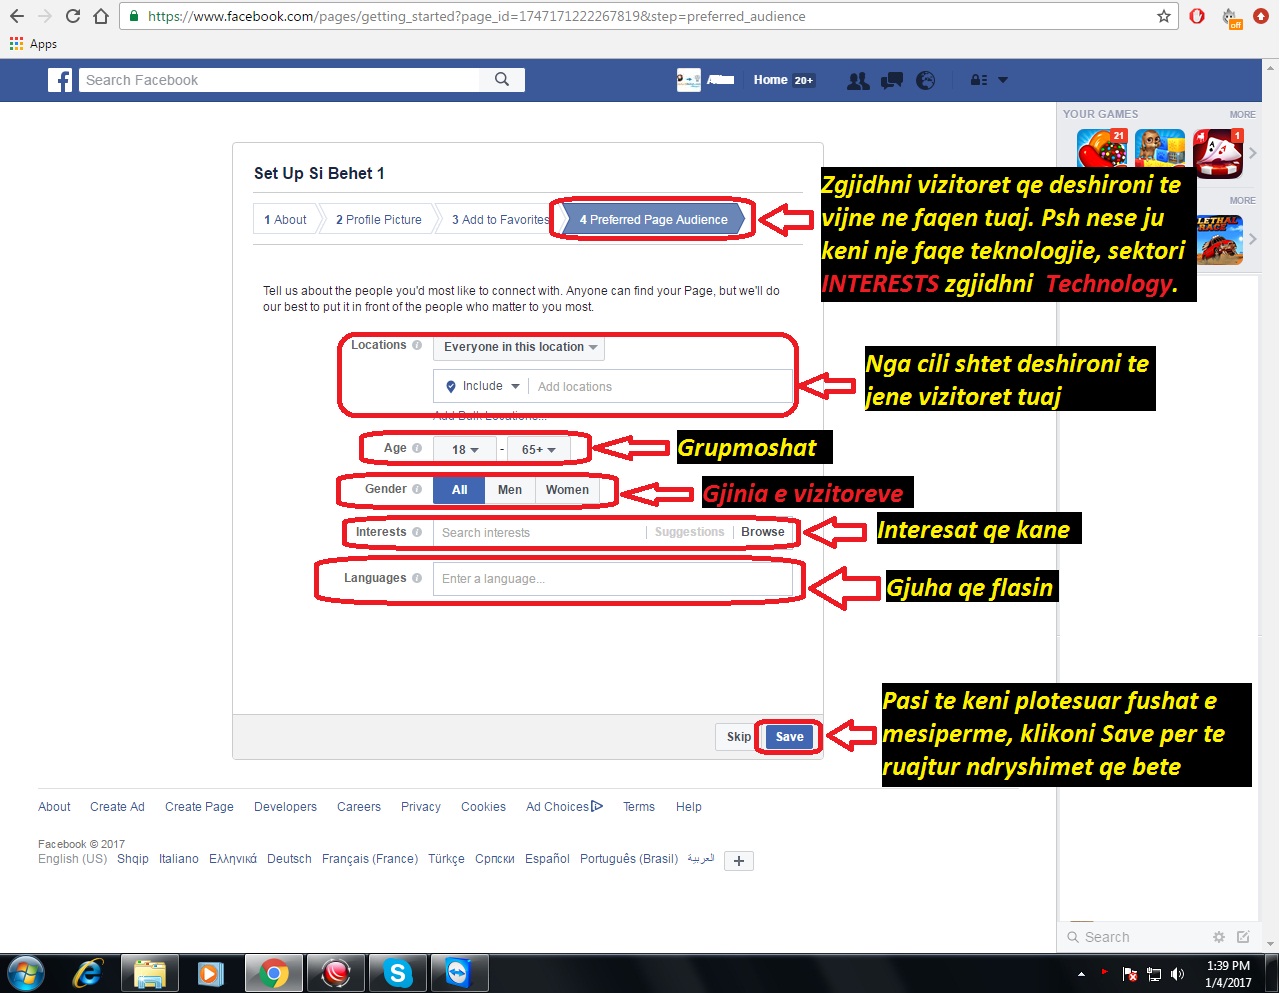This screenshot has height=993, width=1280.
Task: Open Create Page footer link
Action: tap(199, 807)
